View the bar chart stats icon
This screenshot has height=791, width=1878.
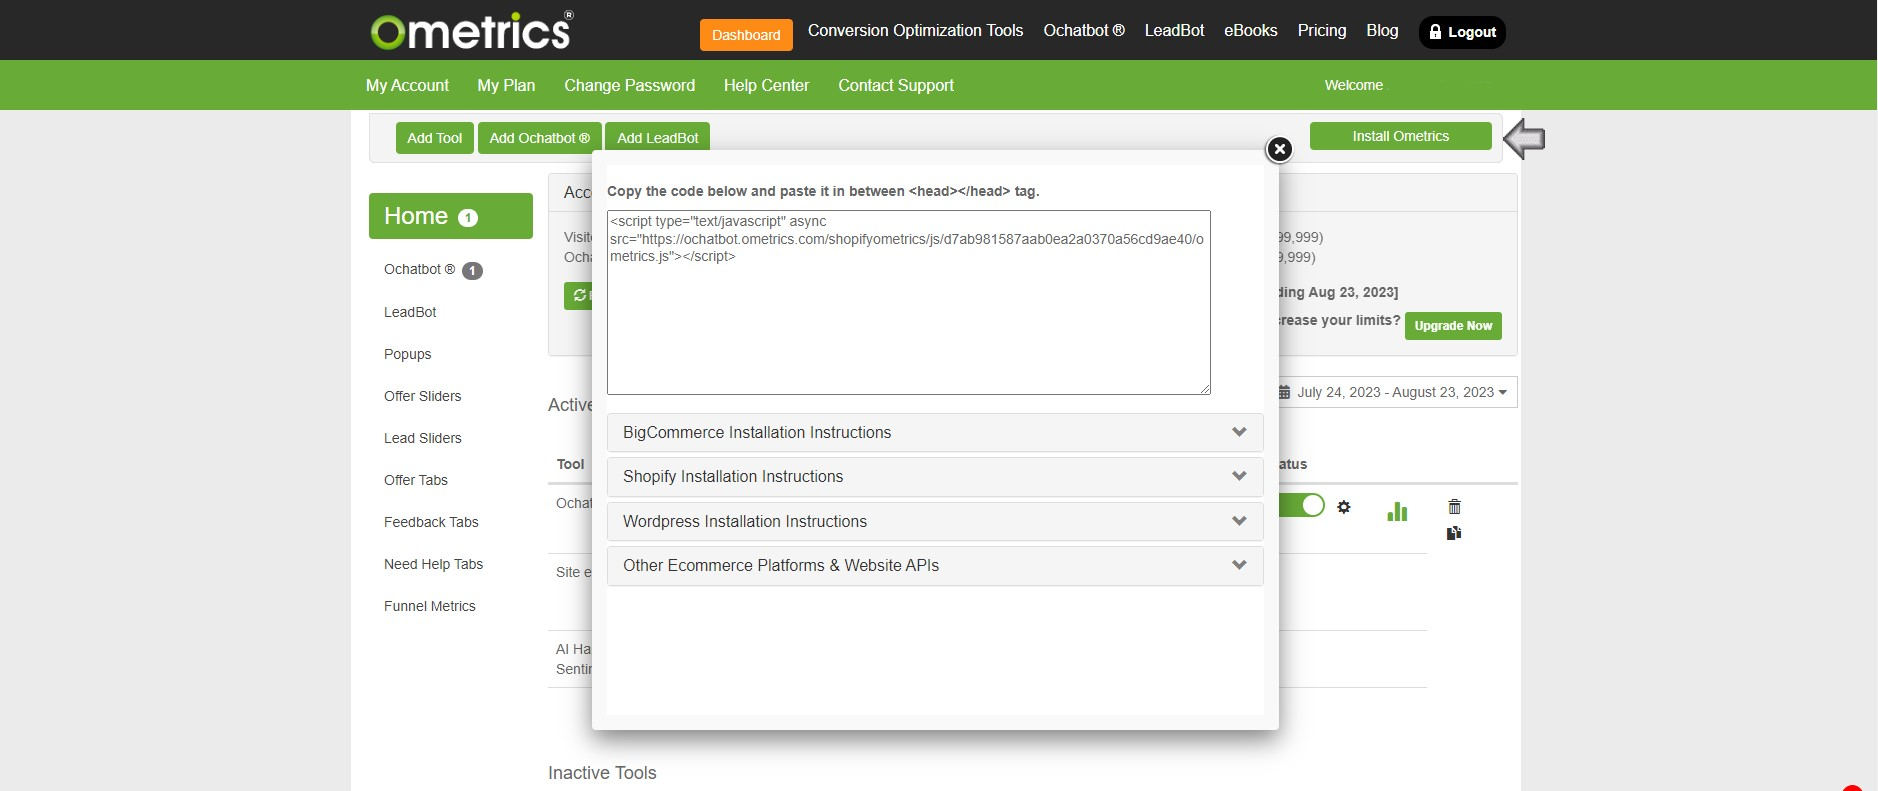coord(1397,512)
